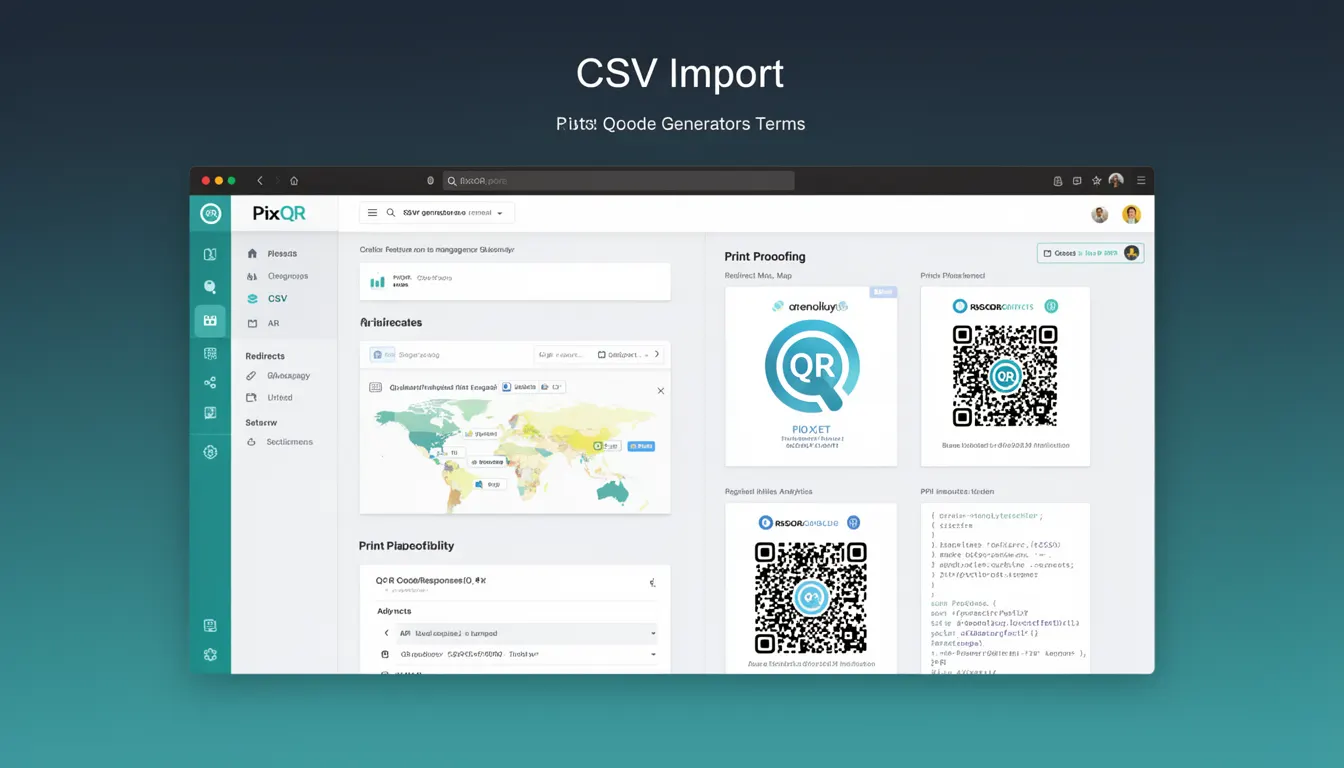Screen dimensions: 1344x768
Task: Click the teal bar chart icon in the top card
Action: (x=377, y=282)
